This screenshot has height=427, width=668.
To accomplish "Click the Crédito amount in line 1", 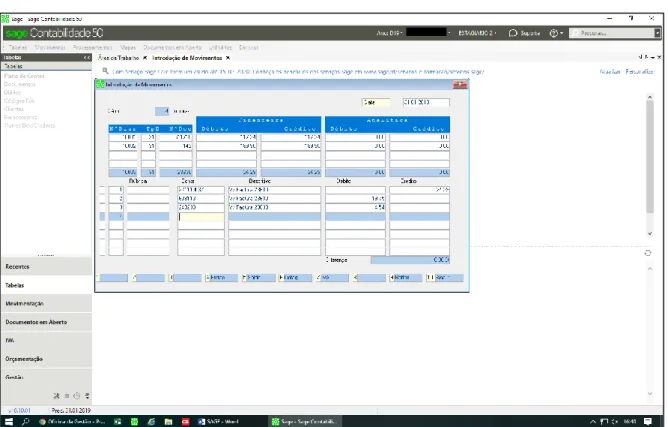I will (x=419, y=190).
